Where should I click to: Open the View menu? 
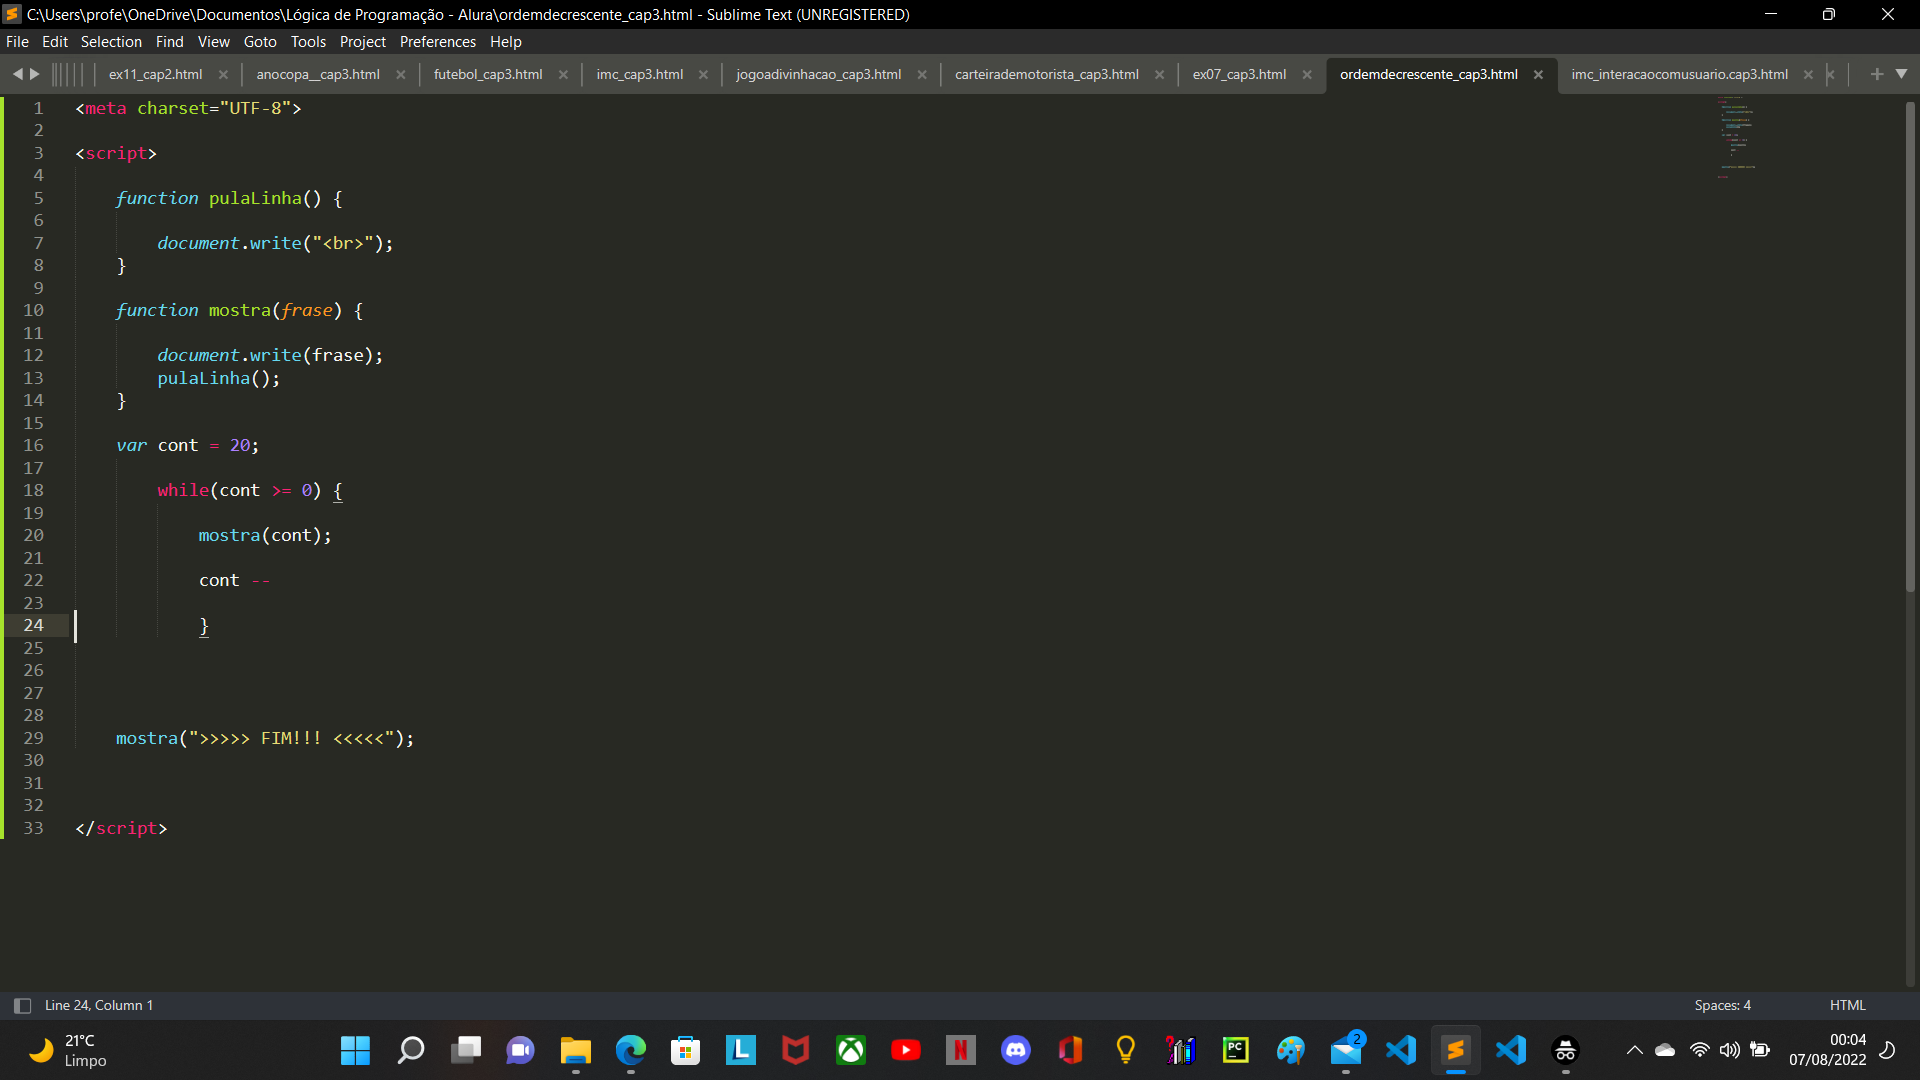[x=214, y=42]
